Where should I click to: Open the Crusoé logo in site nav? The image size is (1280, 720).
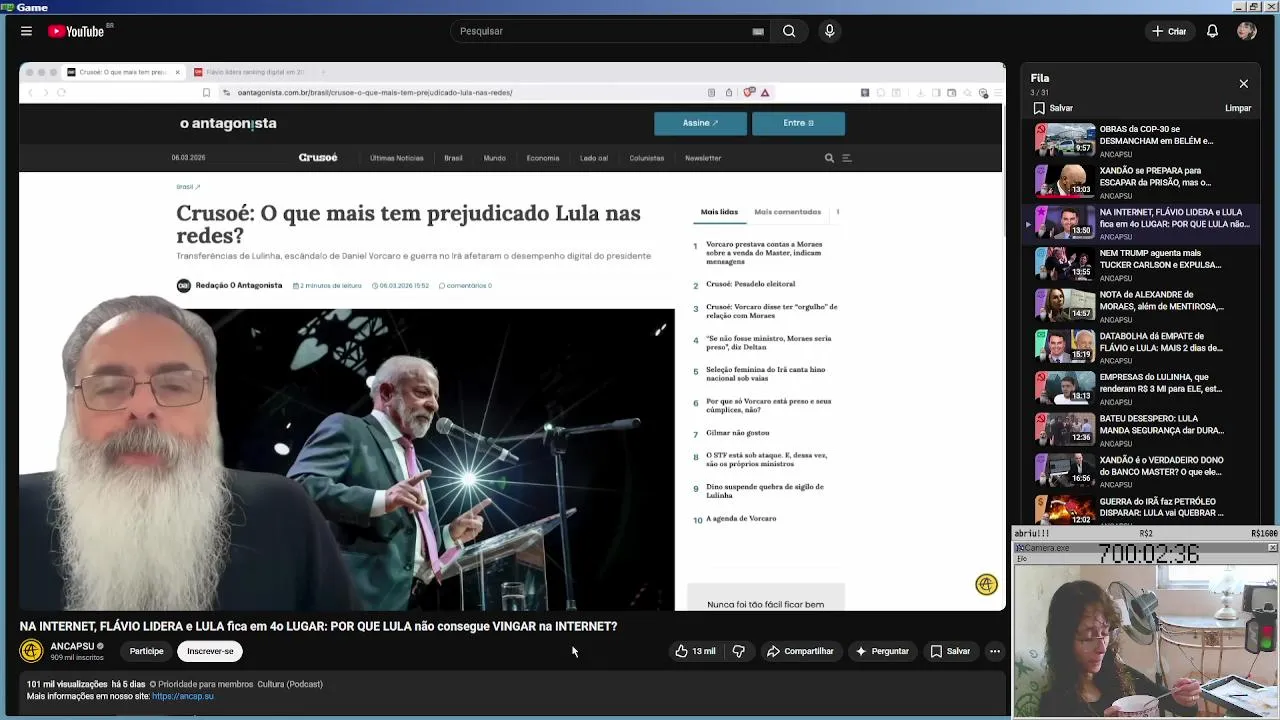pos(318,158)
